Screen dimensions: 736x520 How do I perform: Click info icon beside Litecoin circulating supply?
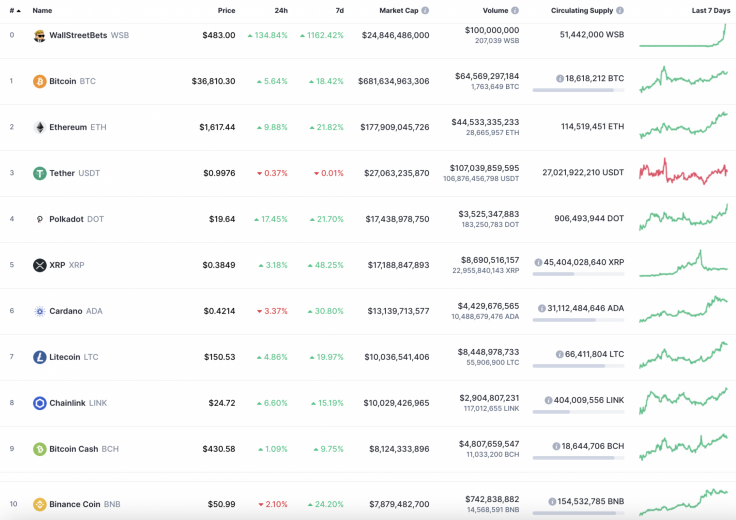(560, 354)
